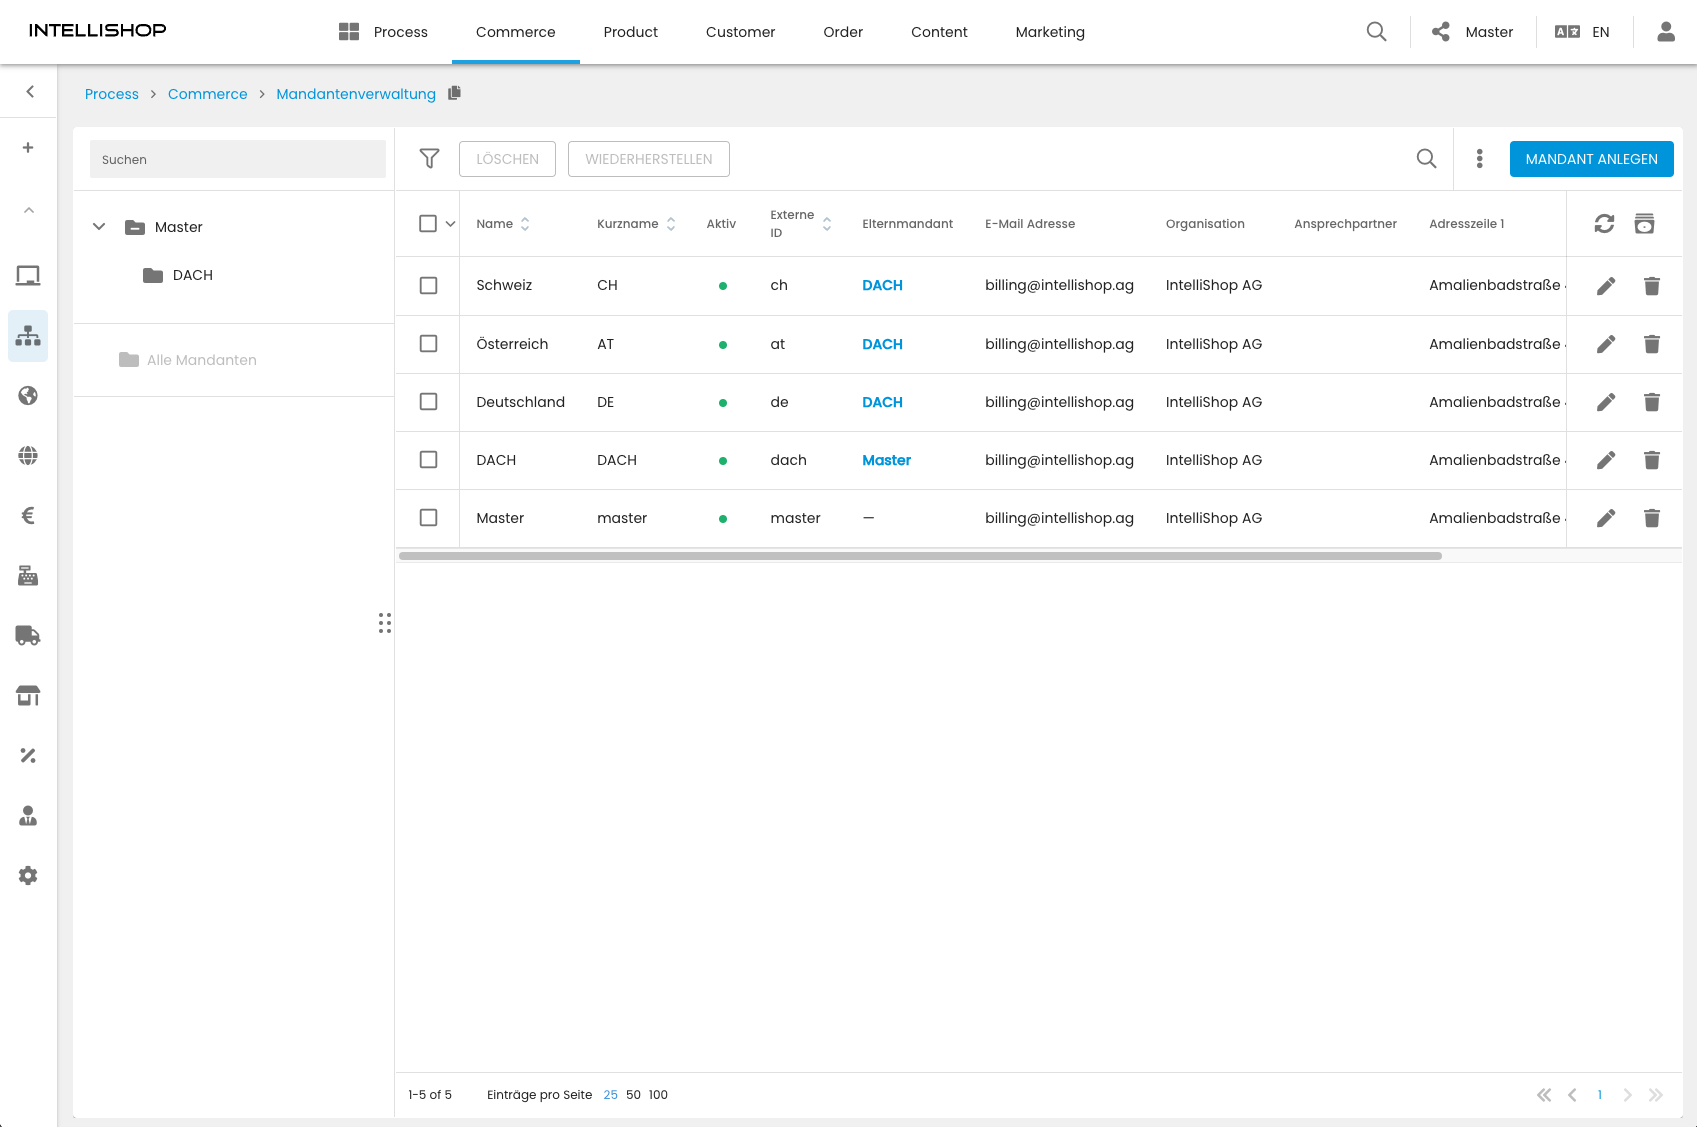Open the Marketing menu

(1050, 32)
